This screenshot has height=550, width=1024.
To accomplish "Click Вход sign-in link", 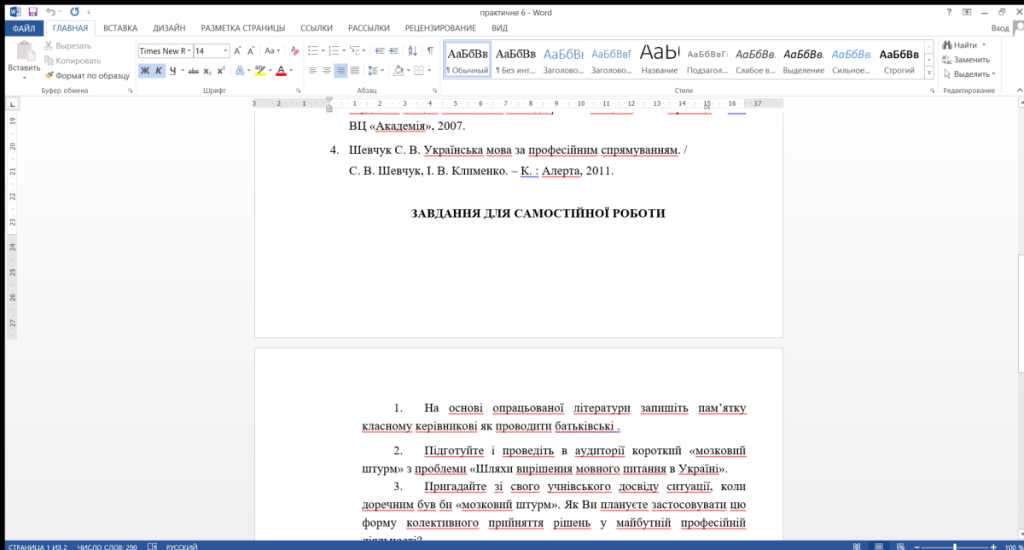I will point(999,28).
